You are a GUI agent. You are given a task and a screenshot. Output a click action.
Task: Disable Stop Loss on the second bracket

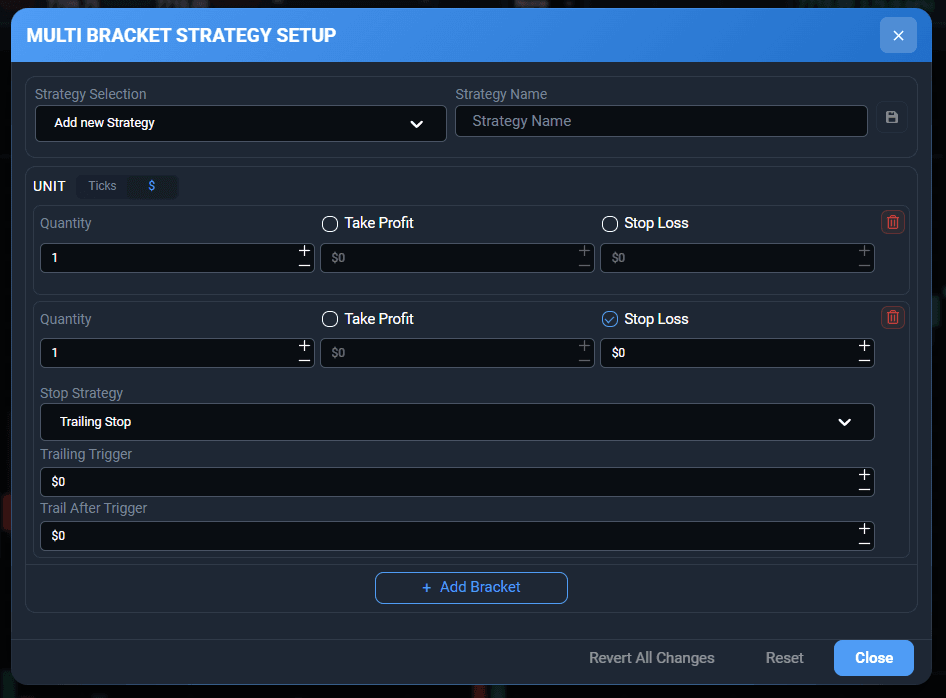[610, 319]
